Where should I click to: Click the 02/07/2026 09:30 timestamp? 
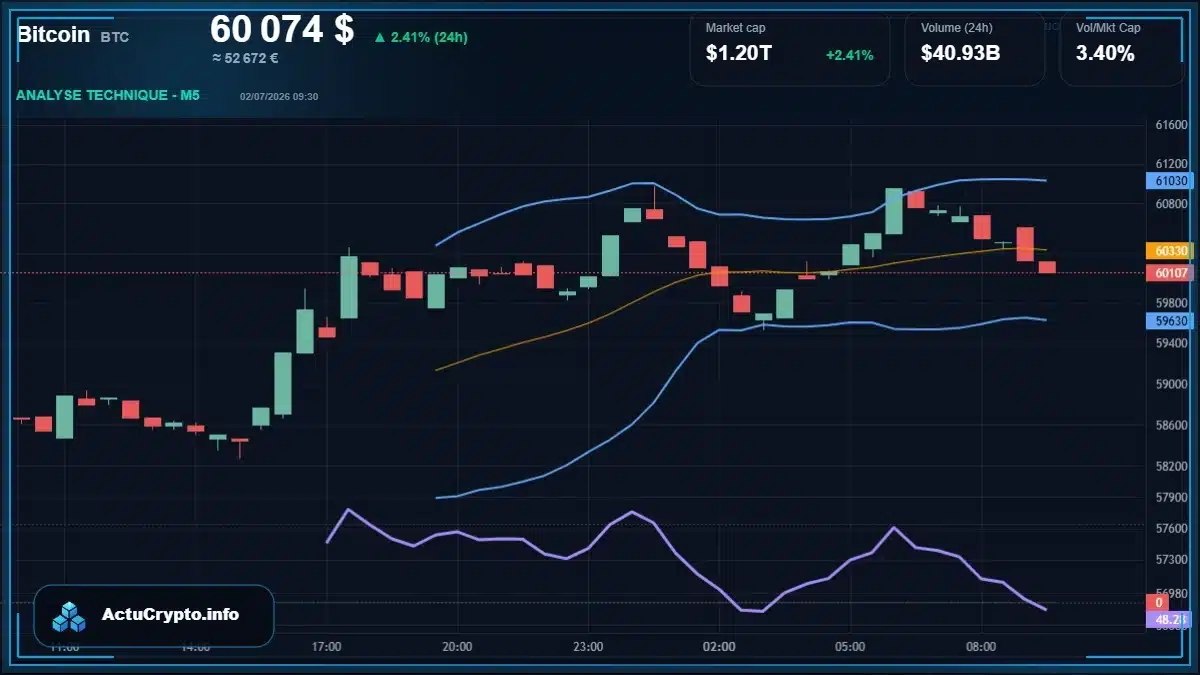pos(279,97)
